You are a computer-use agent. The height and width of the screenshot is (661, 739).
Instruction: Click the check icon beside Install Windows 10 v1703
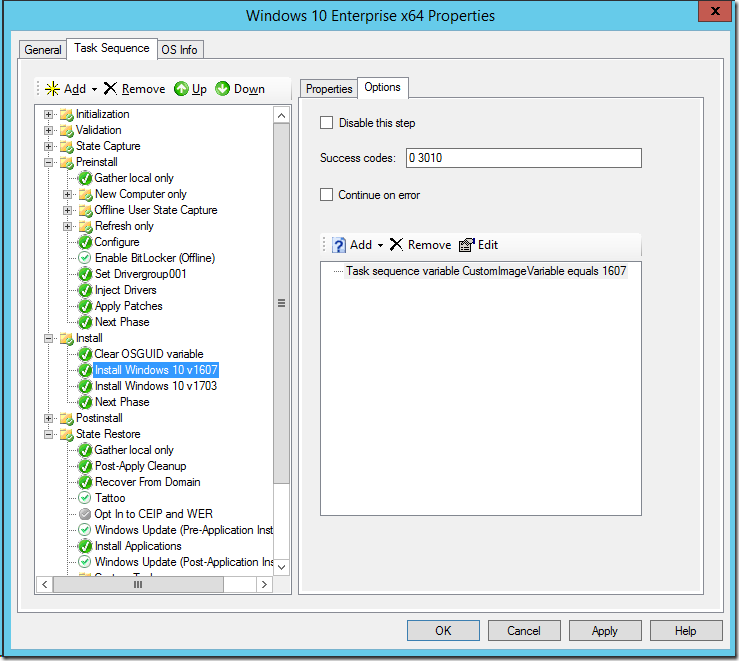click(85, 386)
